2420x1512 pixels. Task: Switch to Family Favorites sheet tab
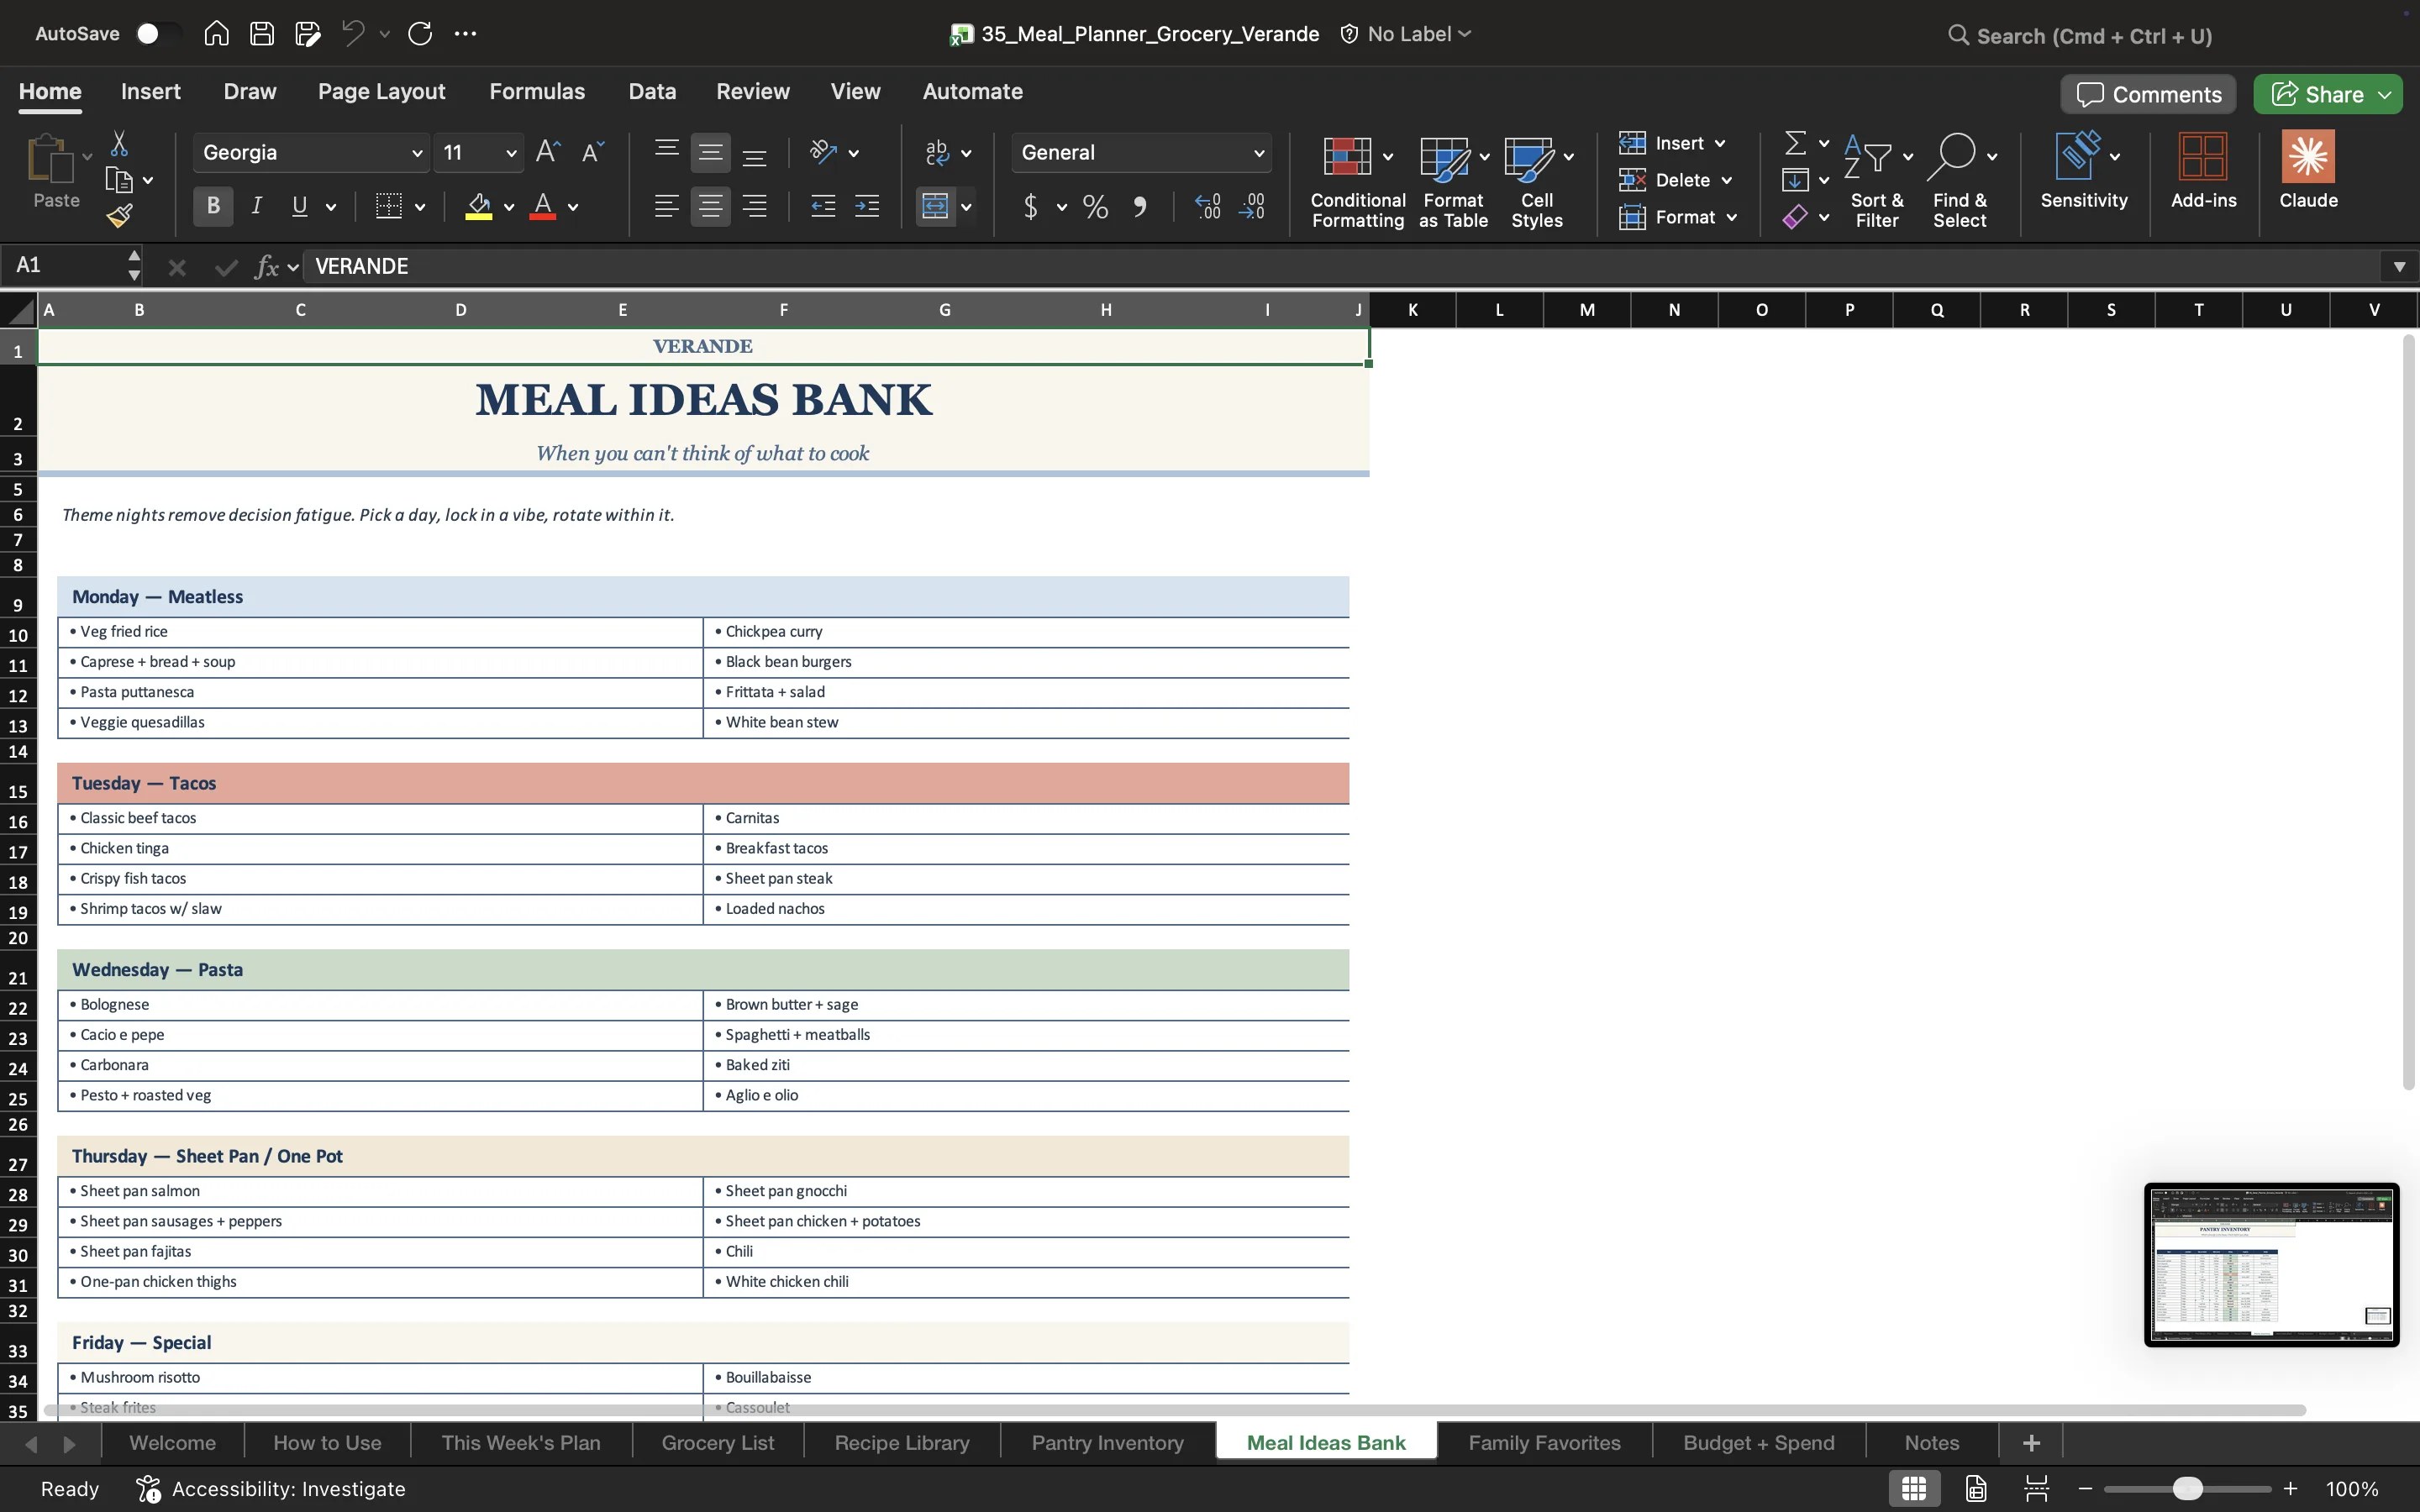click(x=1544, y=1442)
